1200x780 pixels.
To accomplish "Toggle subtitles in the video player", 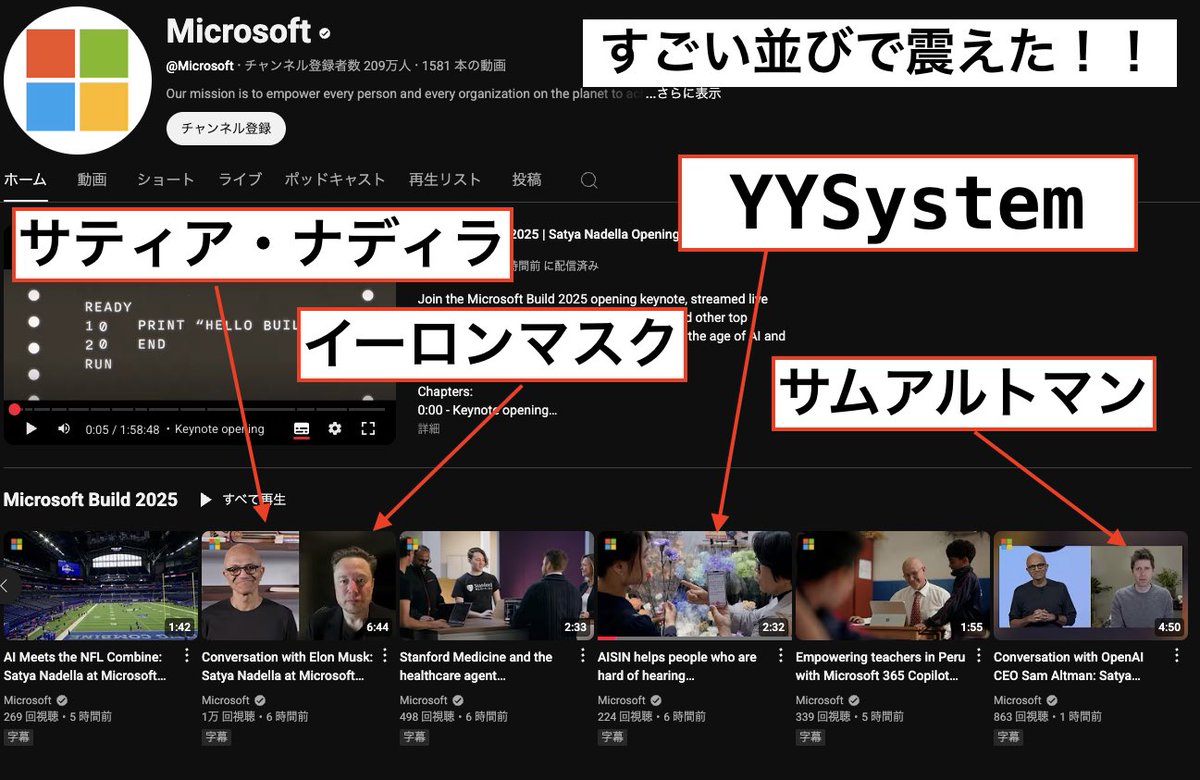I will (302, 427).
